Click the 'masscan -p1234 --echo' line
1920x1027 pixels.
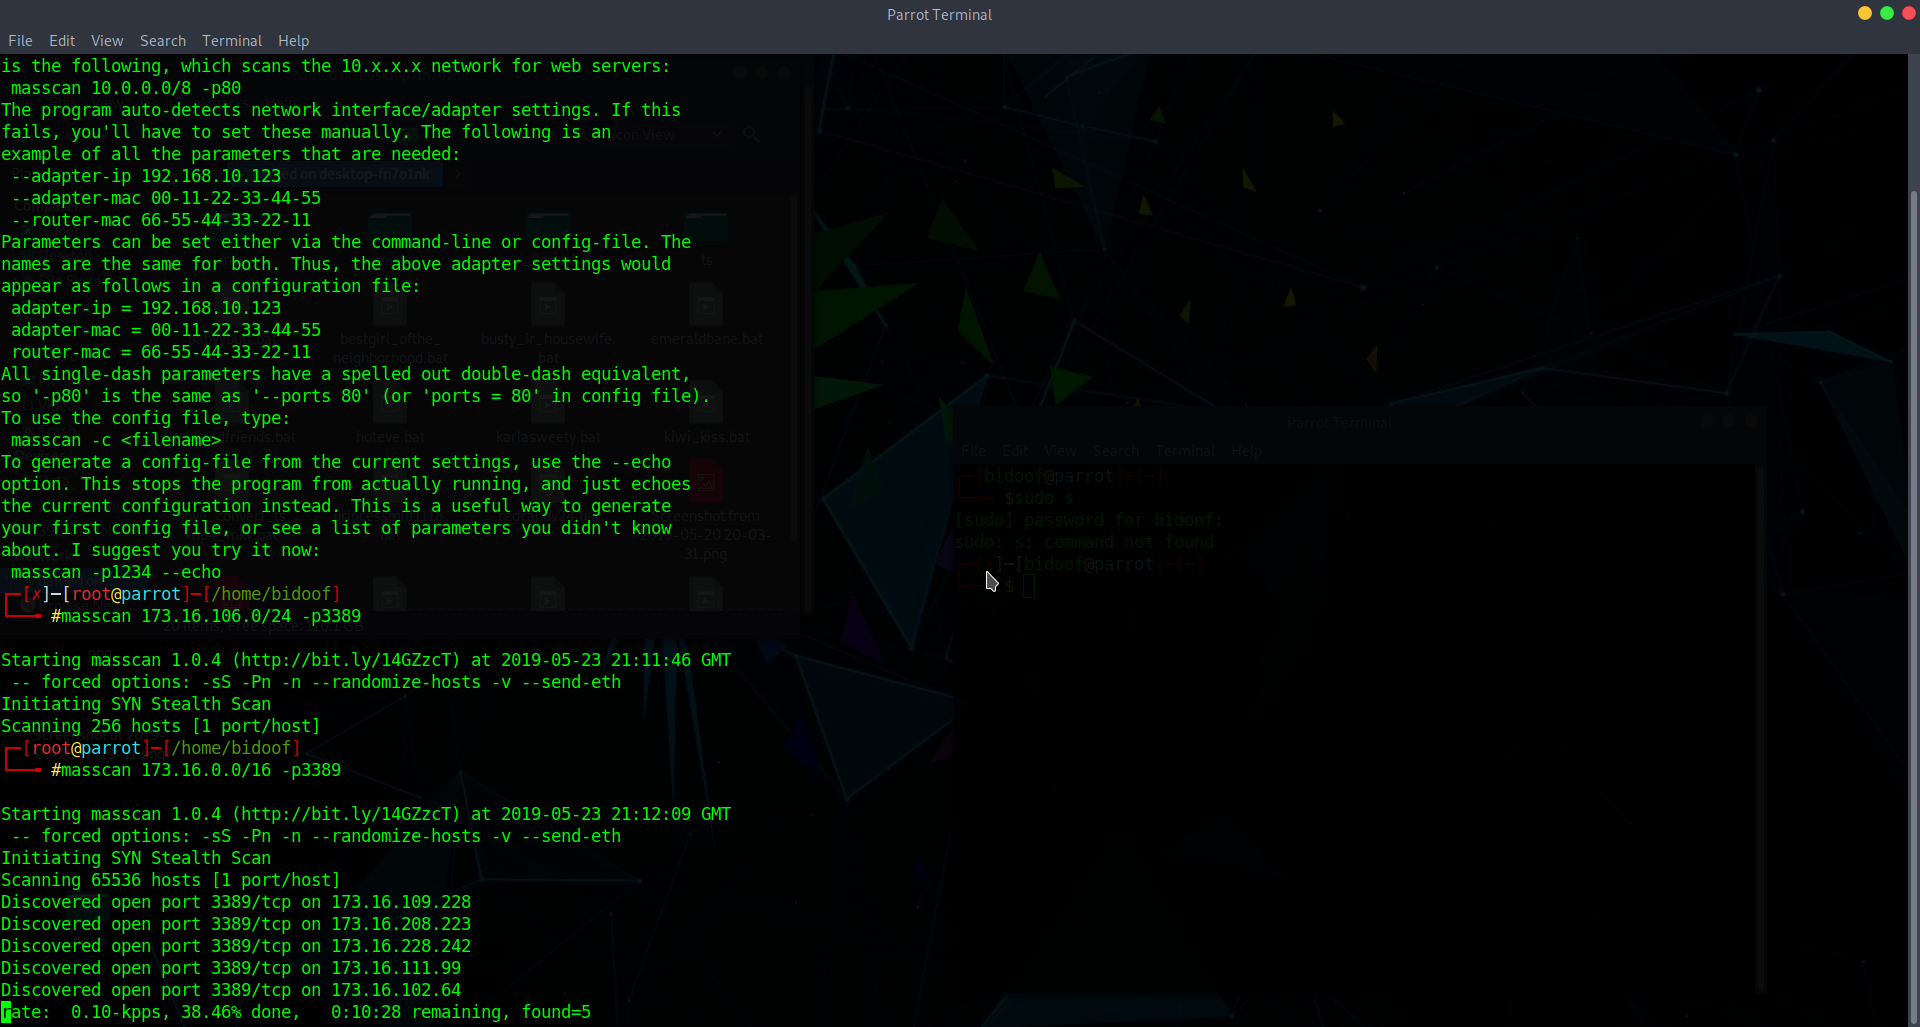116,572
